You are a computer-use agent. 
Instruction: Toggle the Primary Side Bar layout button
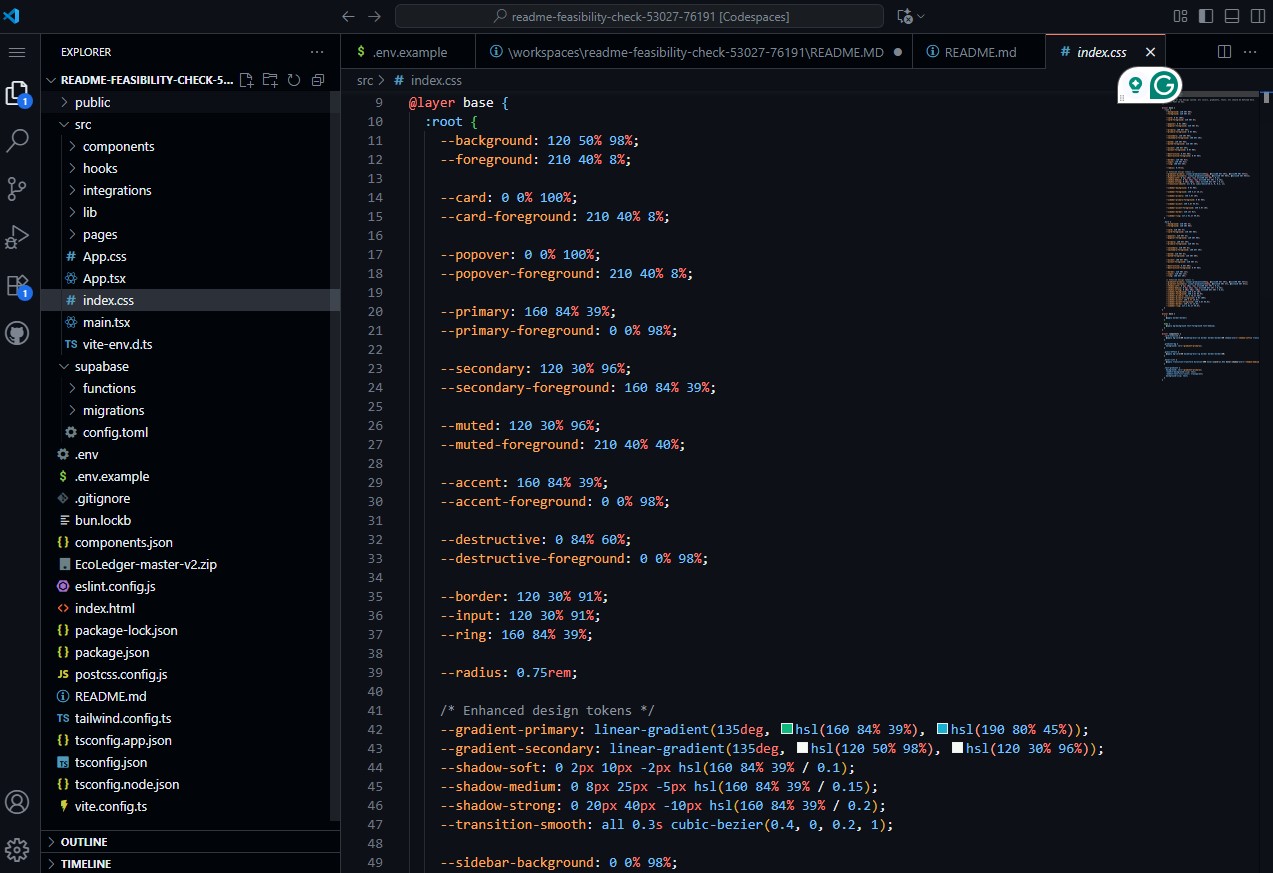coord(1206,16)
